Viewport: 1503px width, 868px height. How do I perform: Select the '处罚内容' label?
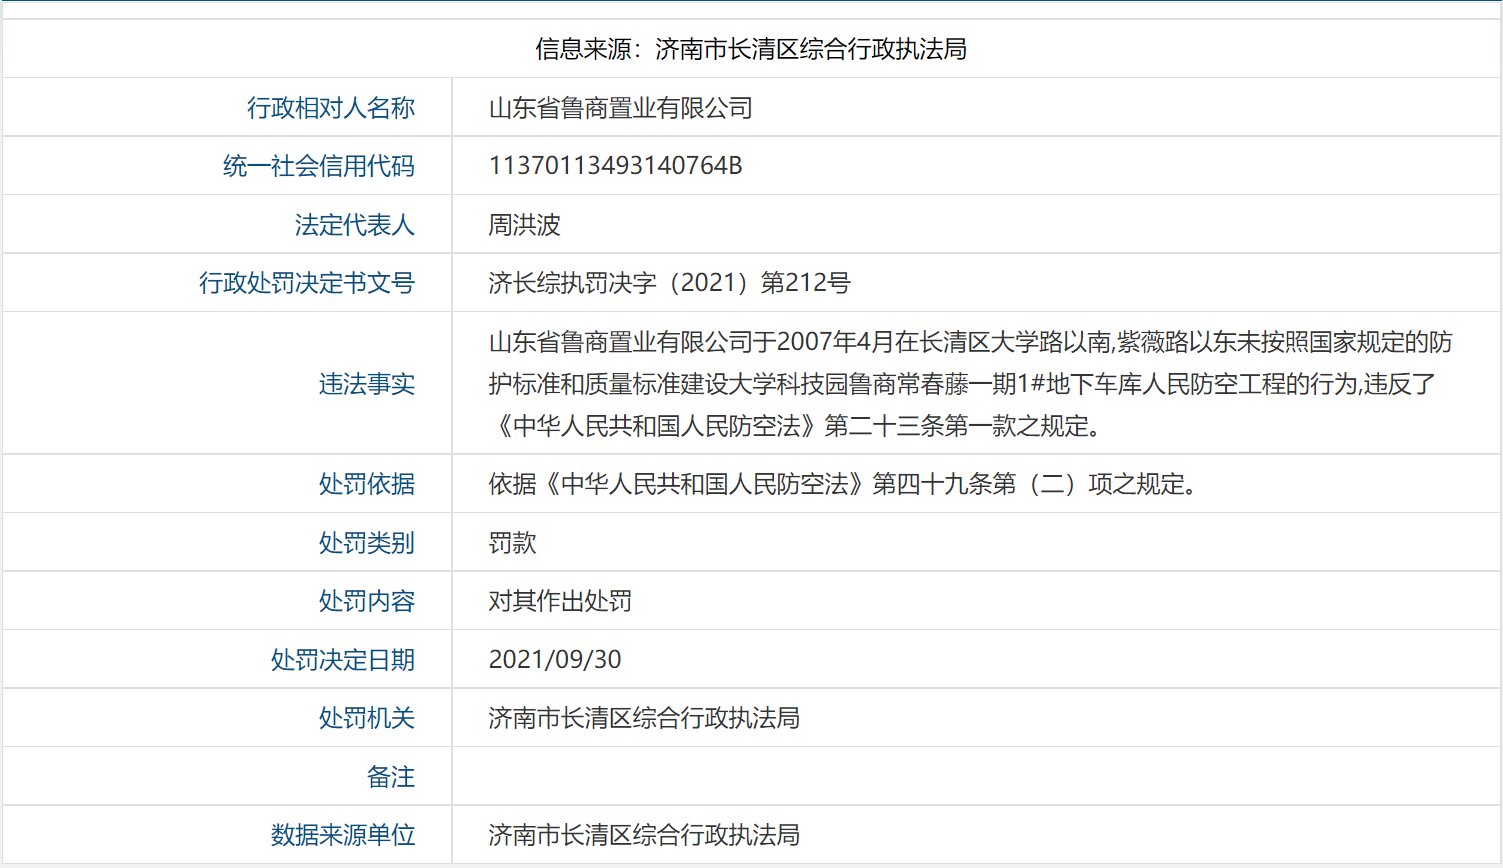click(367, 601)
